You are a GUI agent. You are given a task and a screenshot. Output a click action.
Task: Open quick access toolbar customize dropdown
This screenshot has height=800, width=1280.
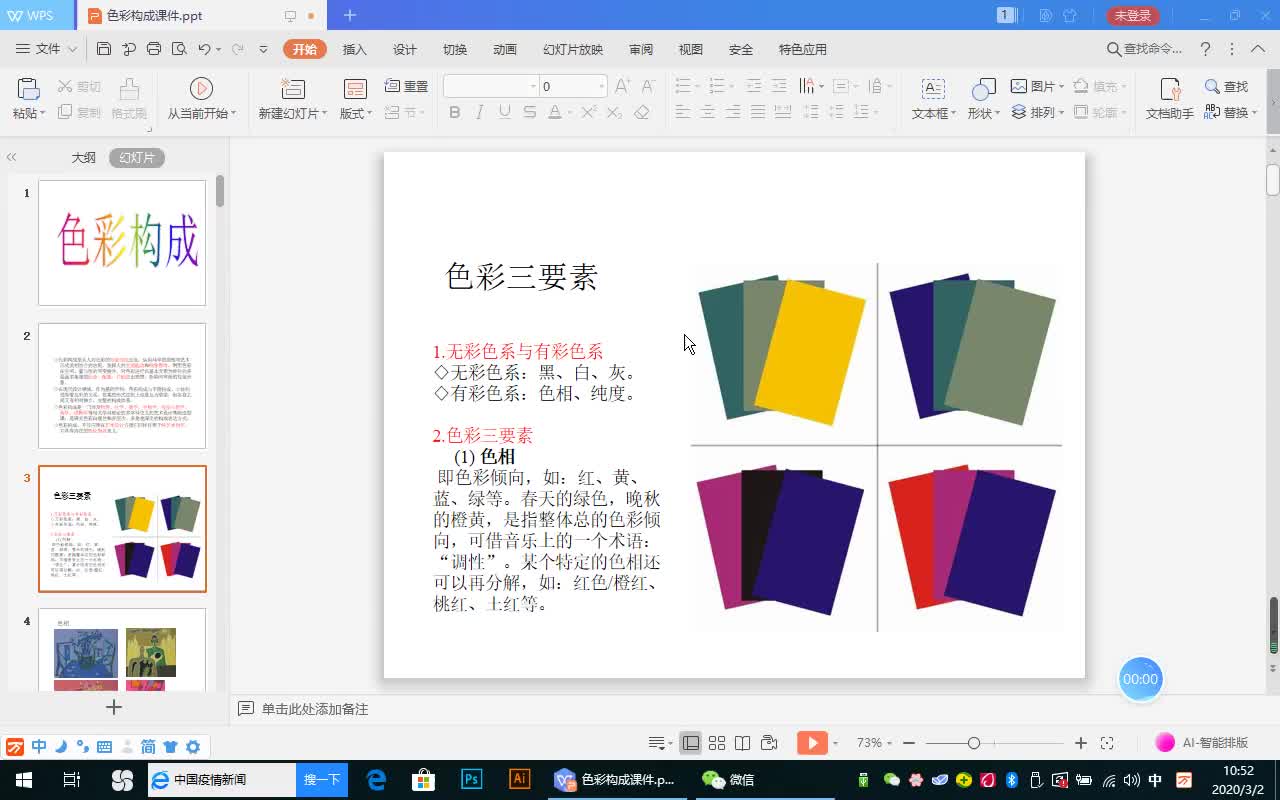(x=263, y=49)
